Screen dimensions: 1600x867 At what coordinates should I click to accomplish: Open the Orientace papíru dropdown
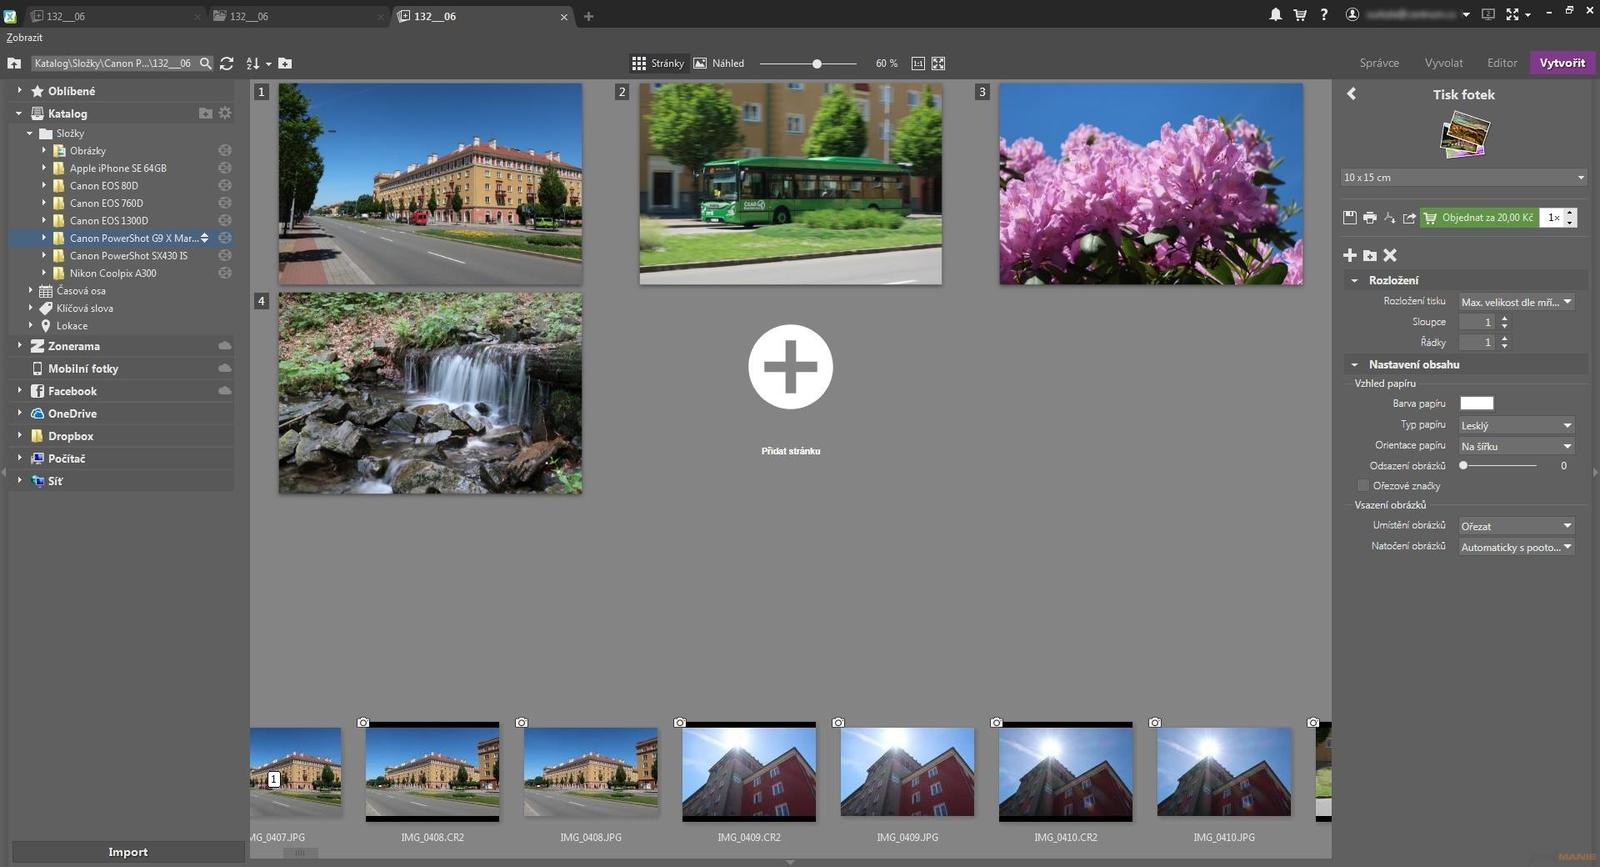tap(1516, 446)
